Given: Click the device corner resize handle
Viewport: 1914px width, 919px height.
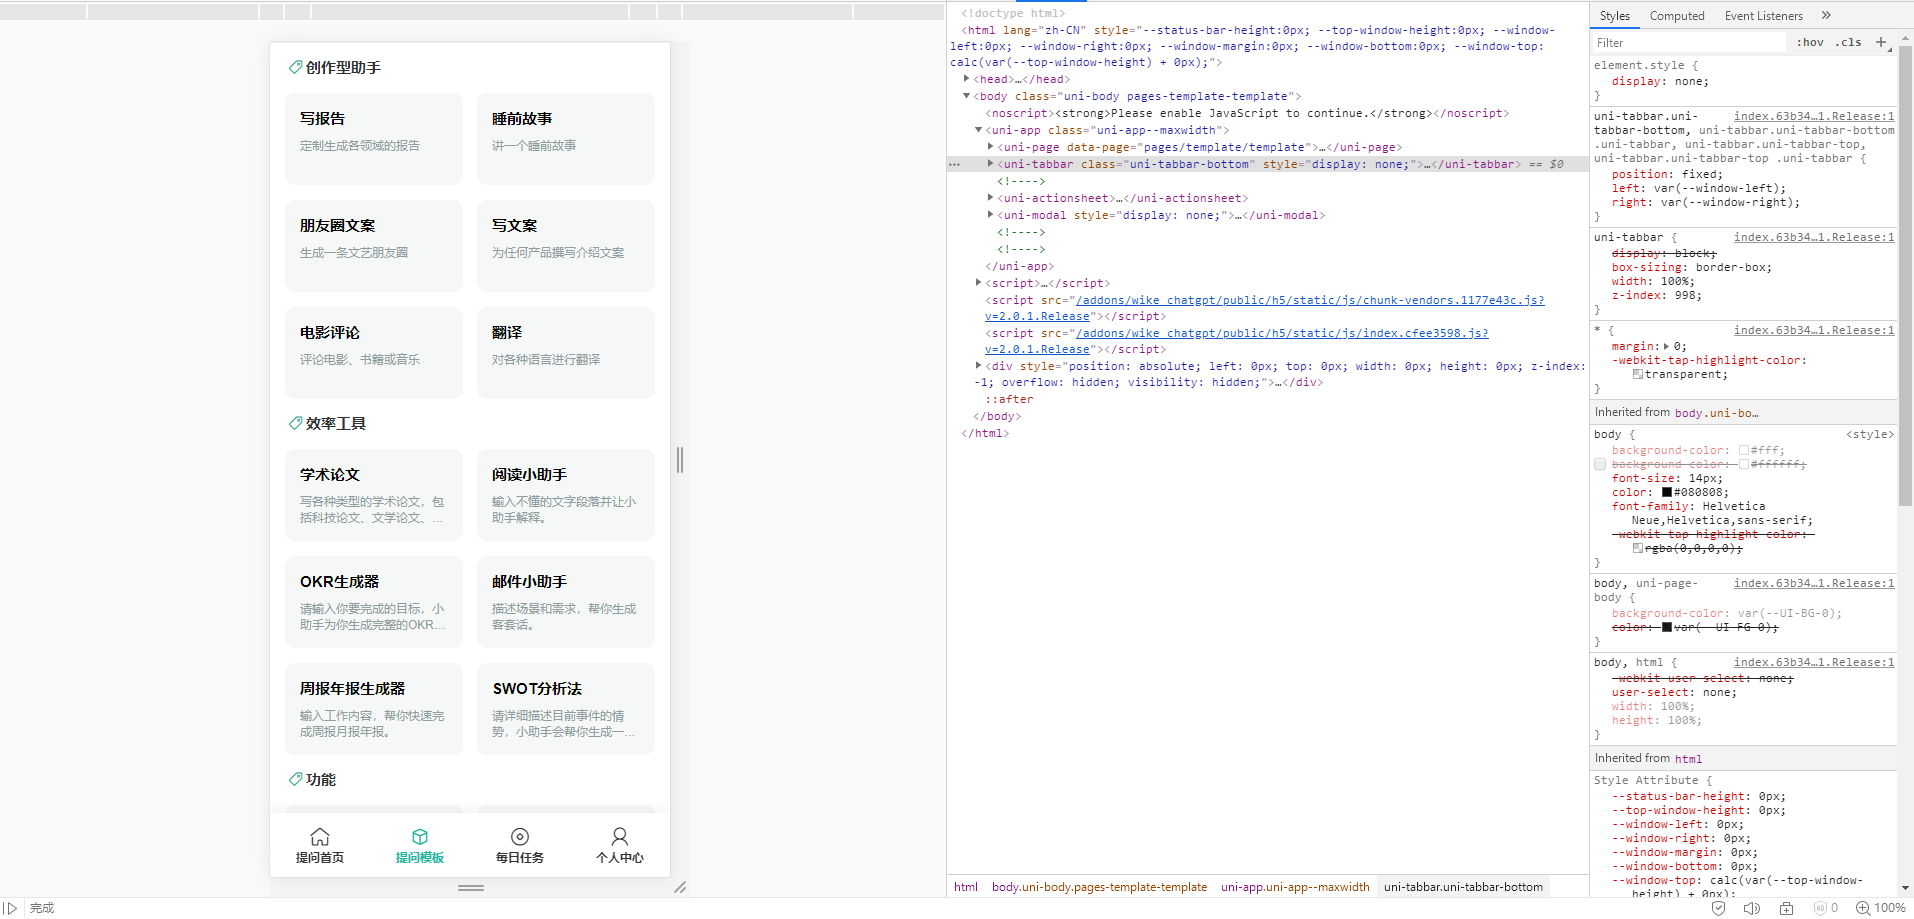Looking at the screenshot, I should point(680,887).
